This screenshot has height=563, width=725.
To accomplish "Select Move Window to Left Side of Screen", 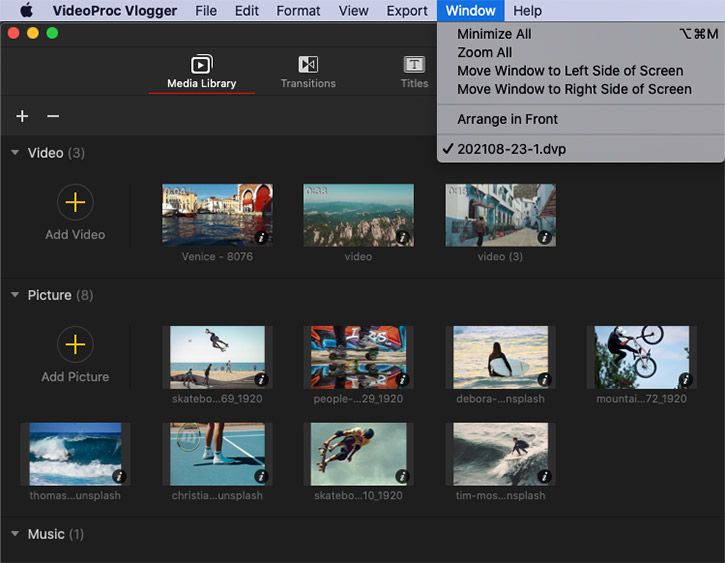I will click(x=570, y=71).
